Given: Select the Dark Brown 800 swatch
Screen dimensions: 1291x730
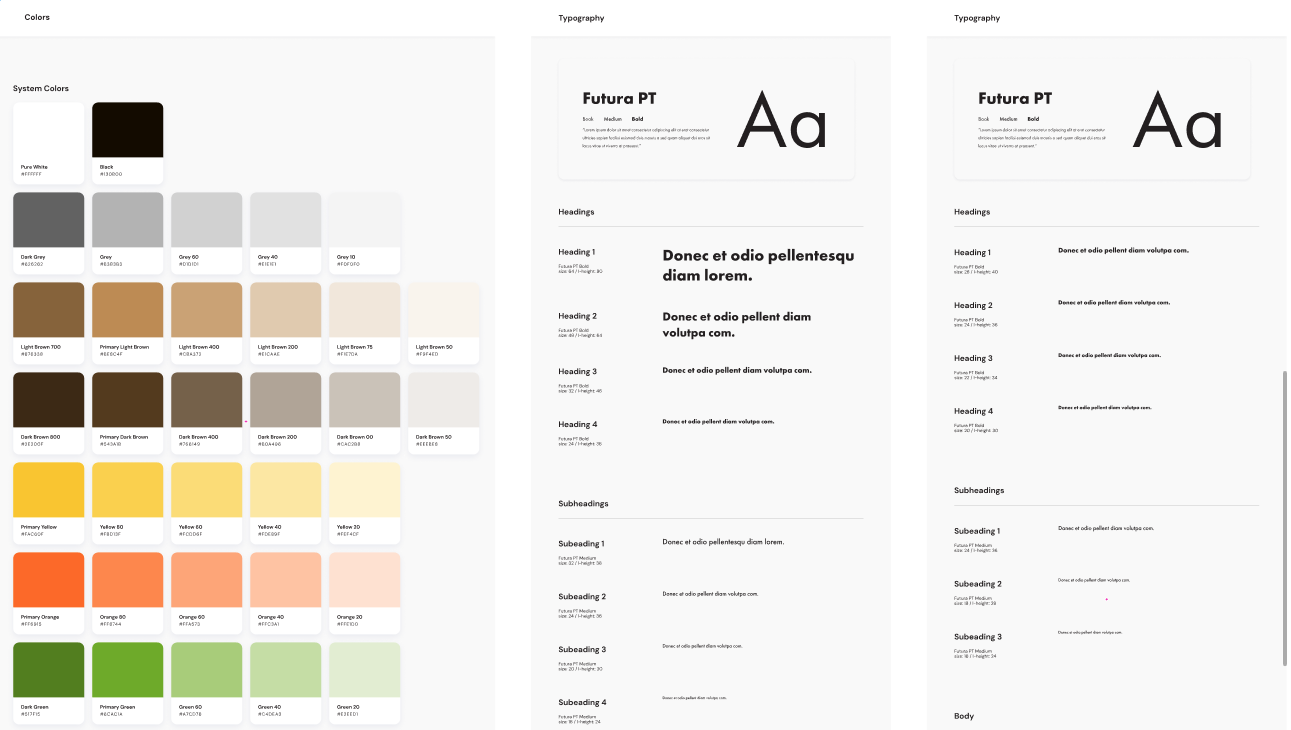Looking at the screenshot, I should pyautogui.click(x=48, y=400).
